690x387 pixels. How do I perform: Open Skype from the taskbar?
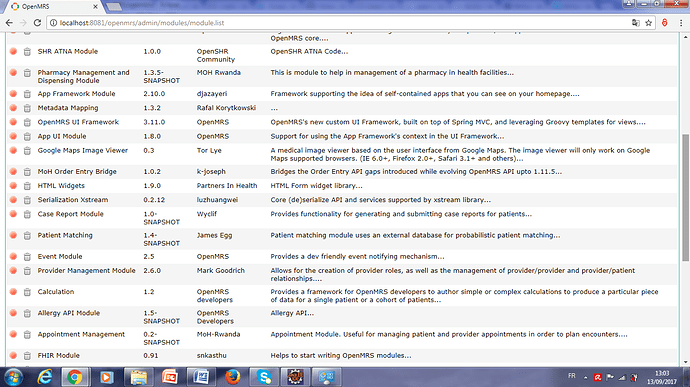(264, 377)
